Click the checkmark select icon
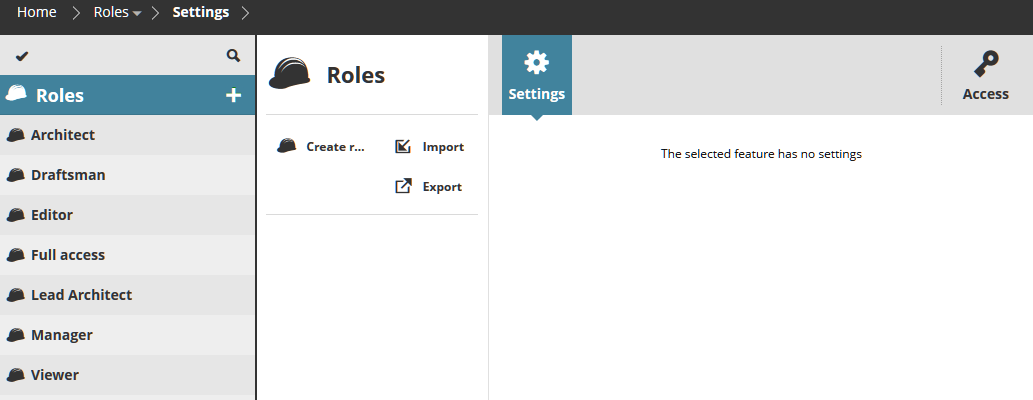 [x=22, y=56]
